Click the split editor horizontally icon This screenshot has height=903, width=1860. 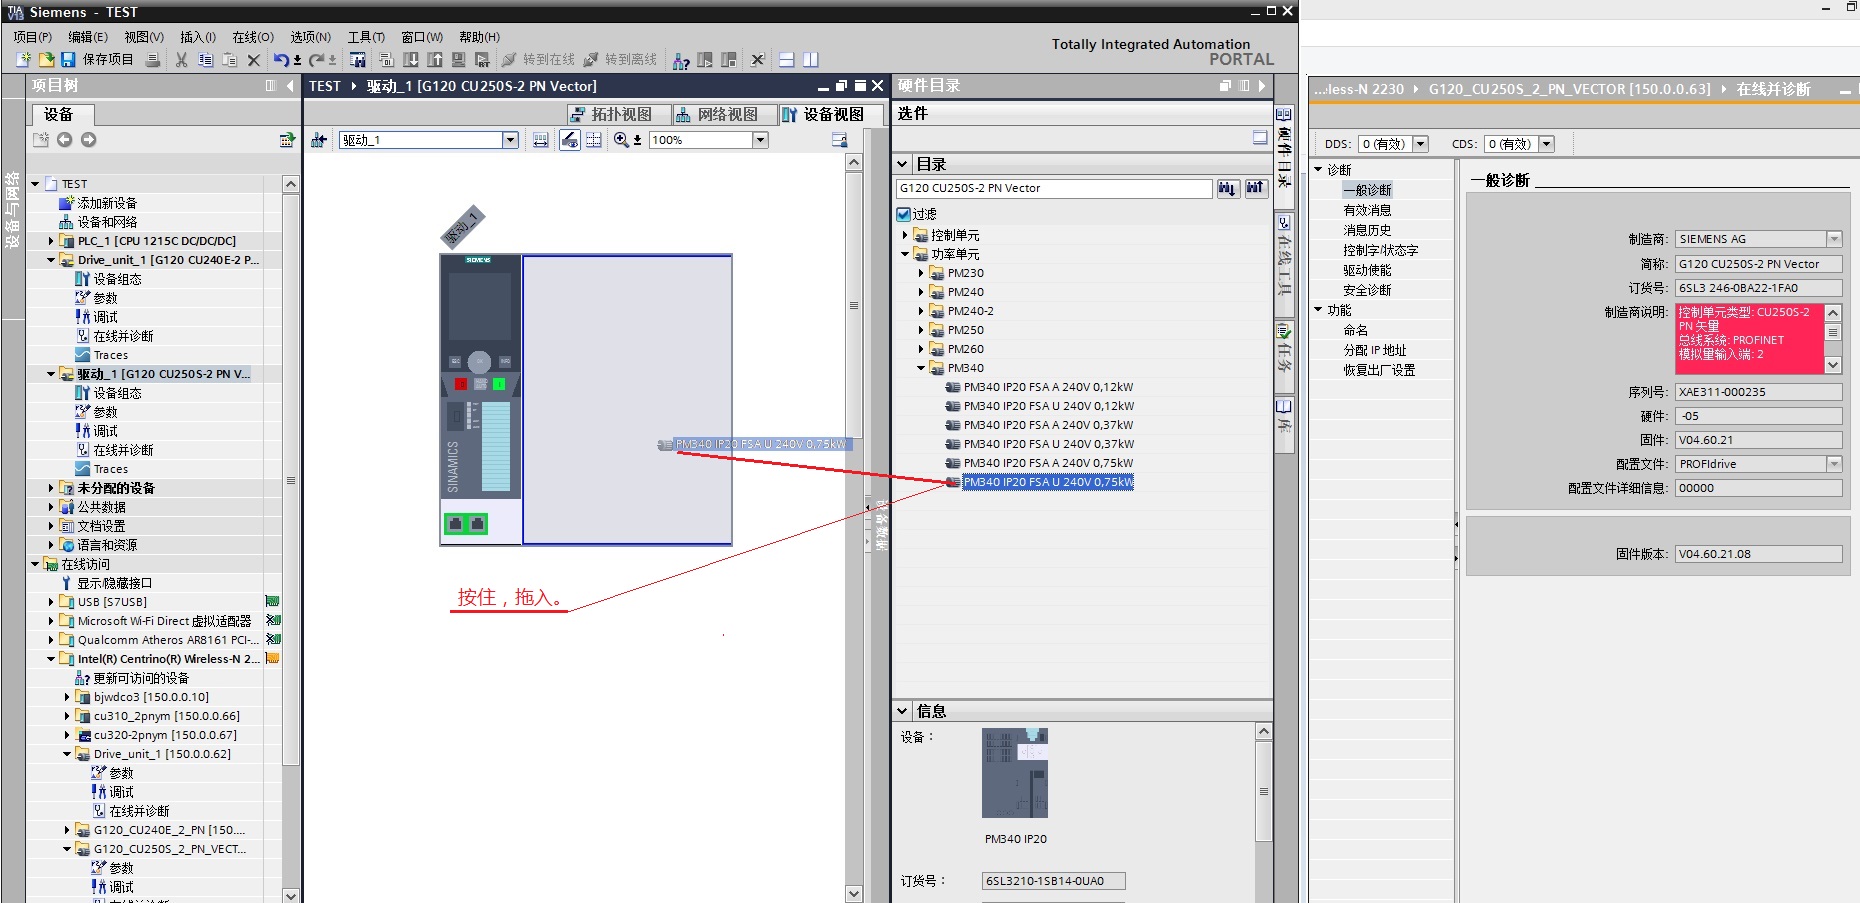coord(786,60)
